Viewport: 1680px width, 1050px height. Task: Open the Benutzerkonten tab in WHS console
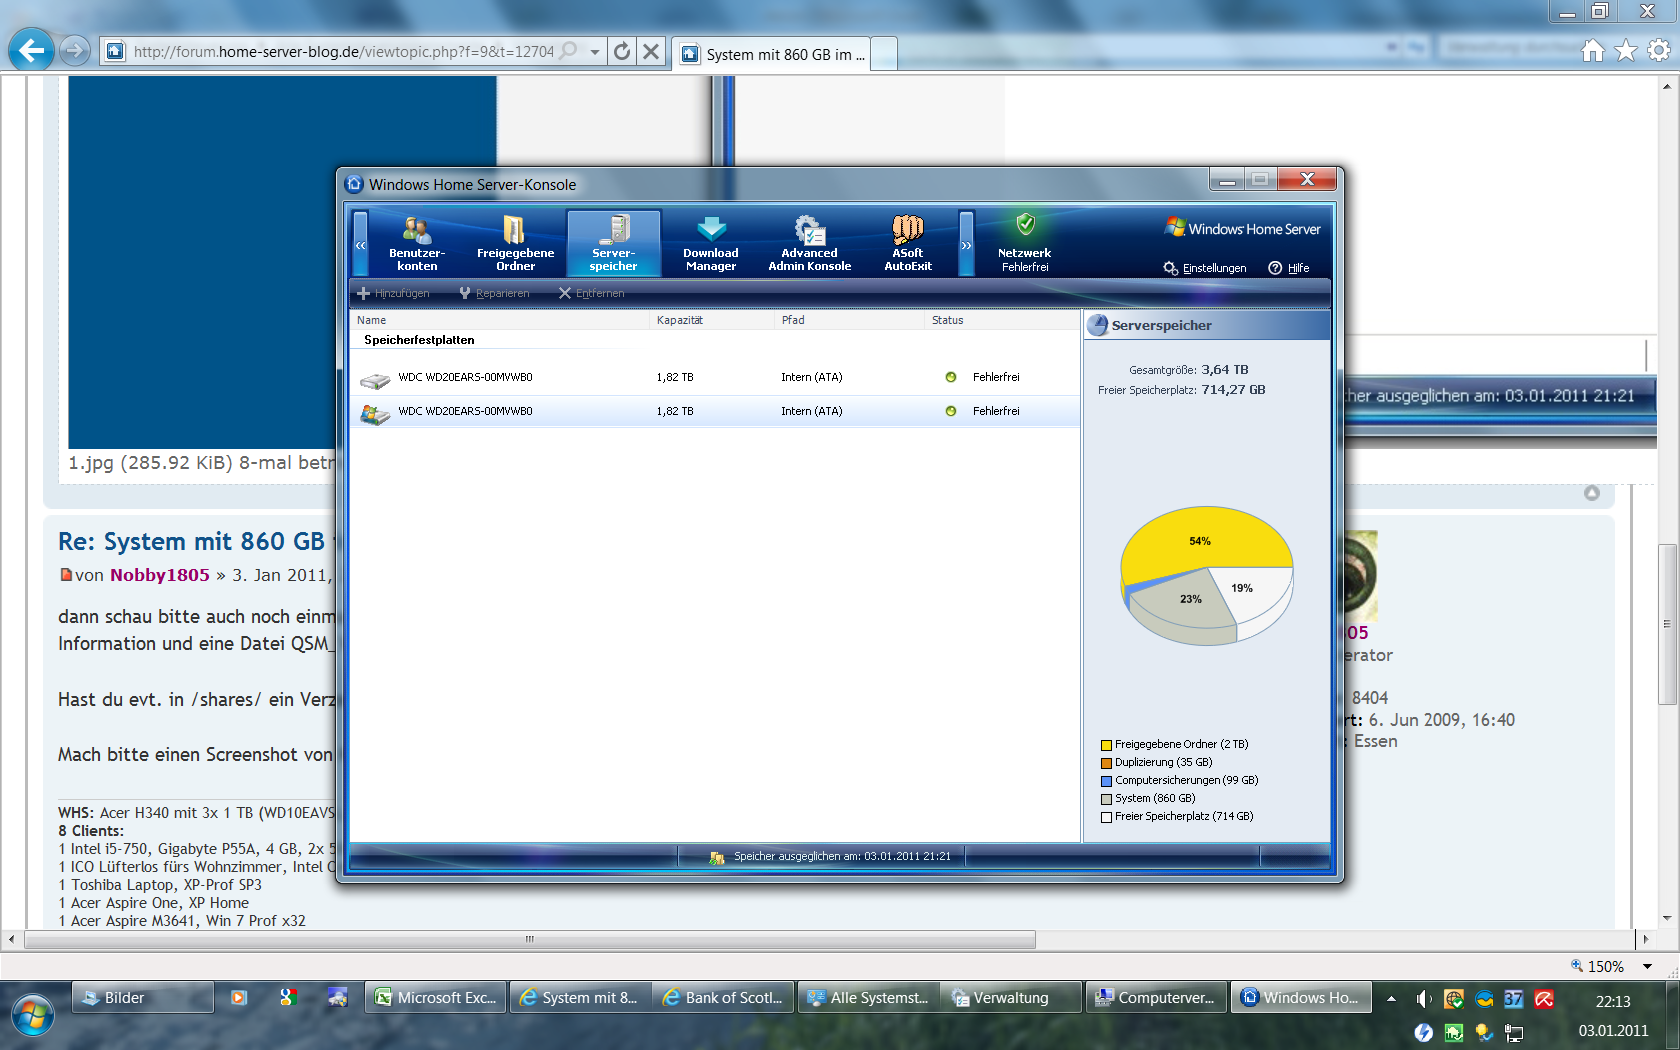(x=417, y=243)
